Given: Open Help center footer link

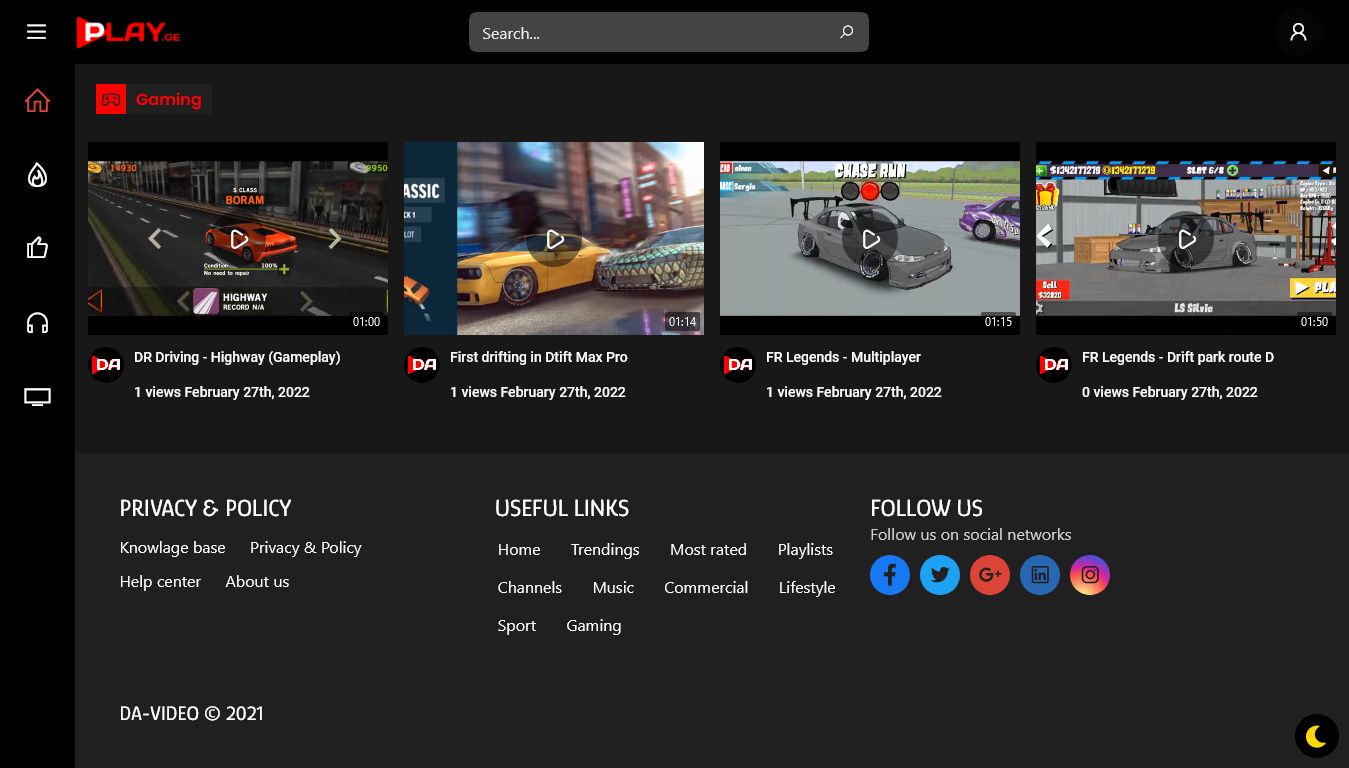Looking at the screenshot, I should click(160, 581).
